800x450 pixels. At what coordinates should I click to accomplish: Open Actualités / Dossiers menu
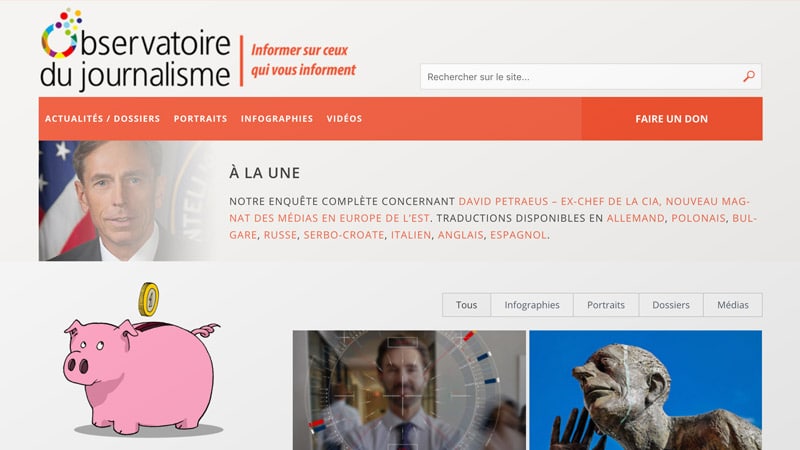(x=103, y=118)
